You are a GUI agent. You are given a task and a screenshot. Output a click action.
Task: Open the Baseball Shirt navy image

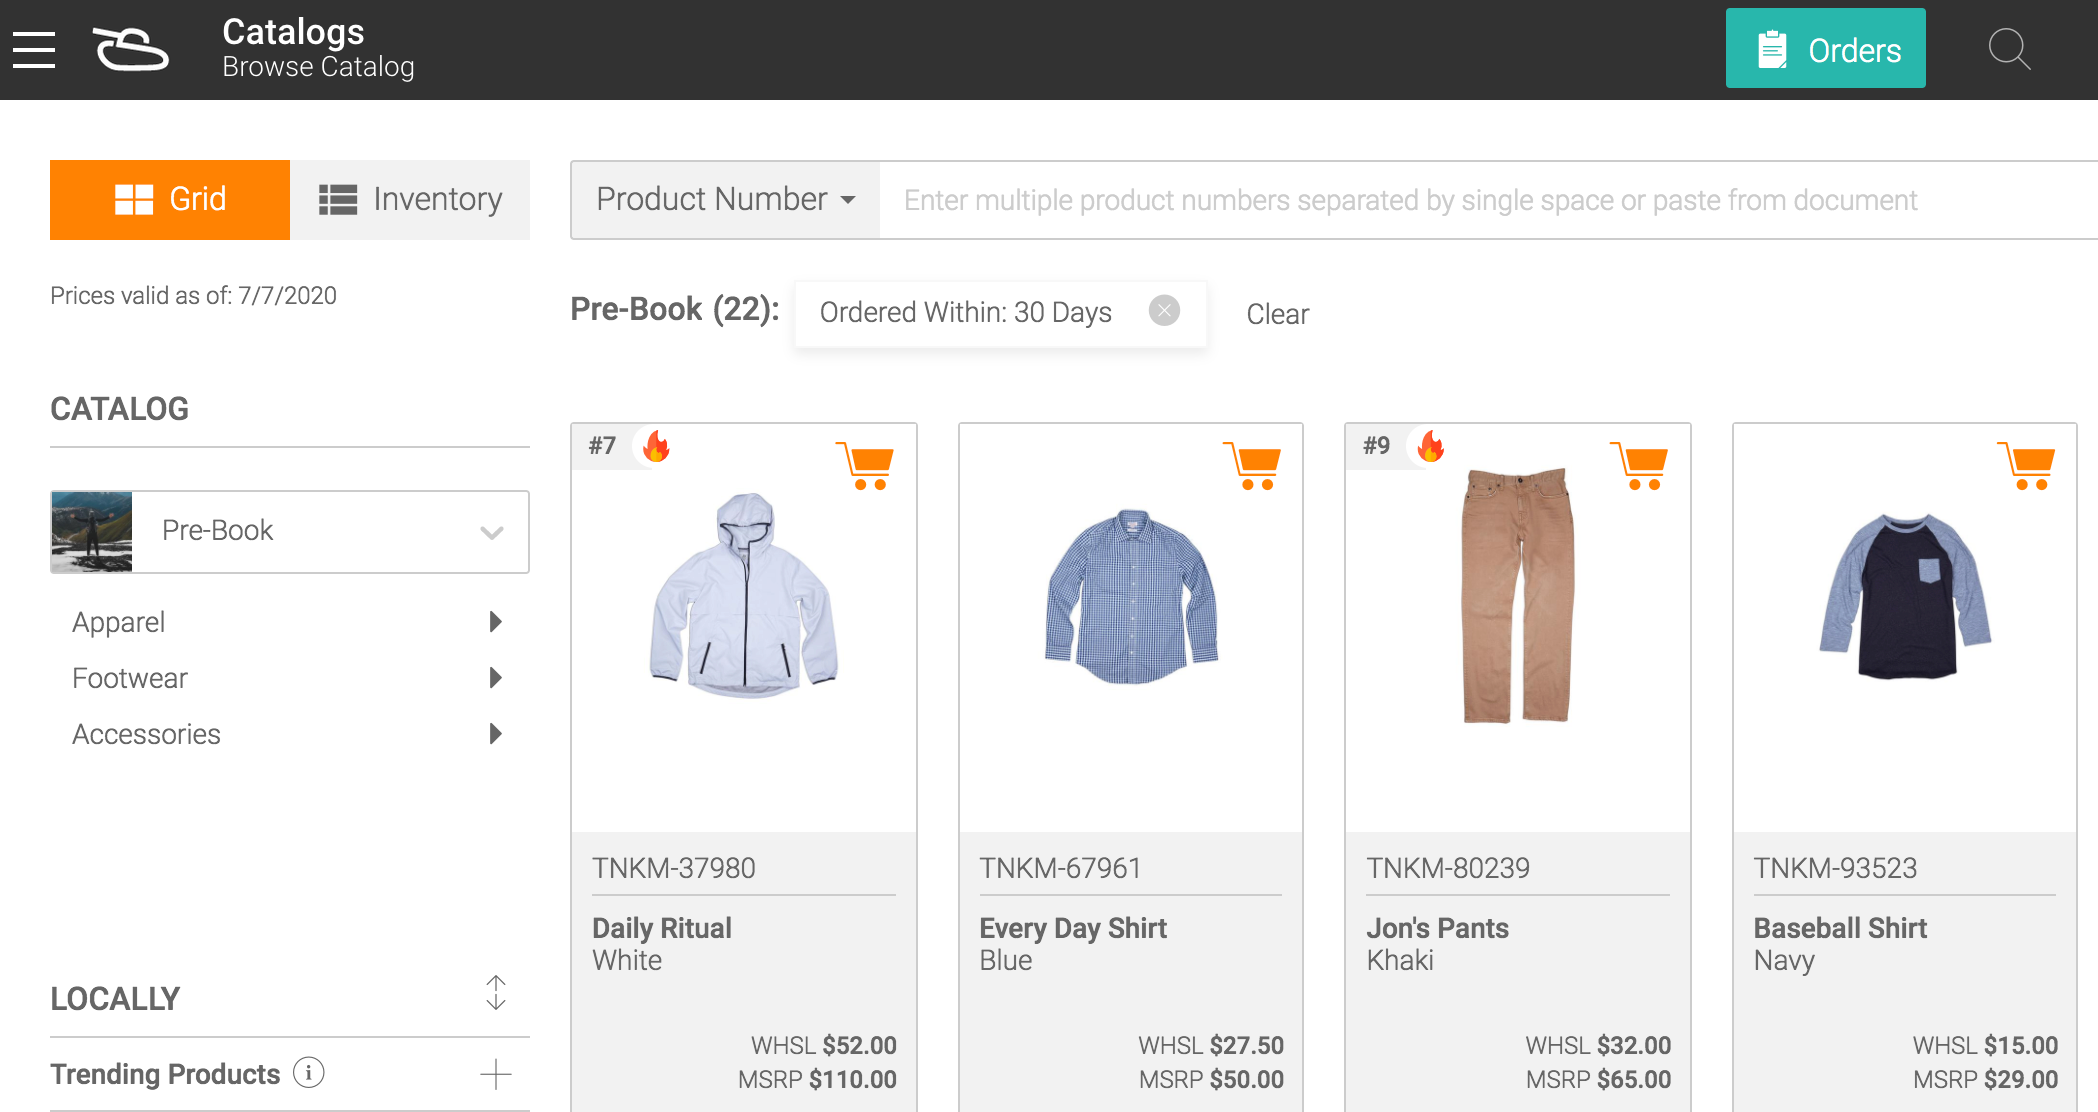tap(1905, 596)
